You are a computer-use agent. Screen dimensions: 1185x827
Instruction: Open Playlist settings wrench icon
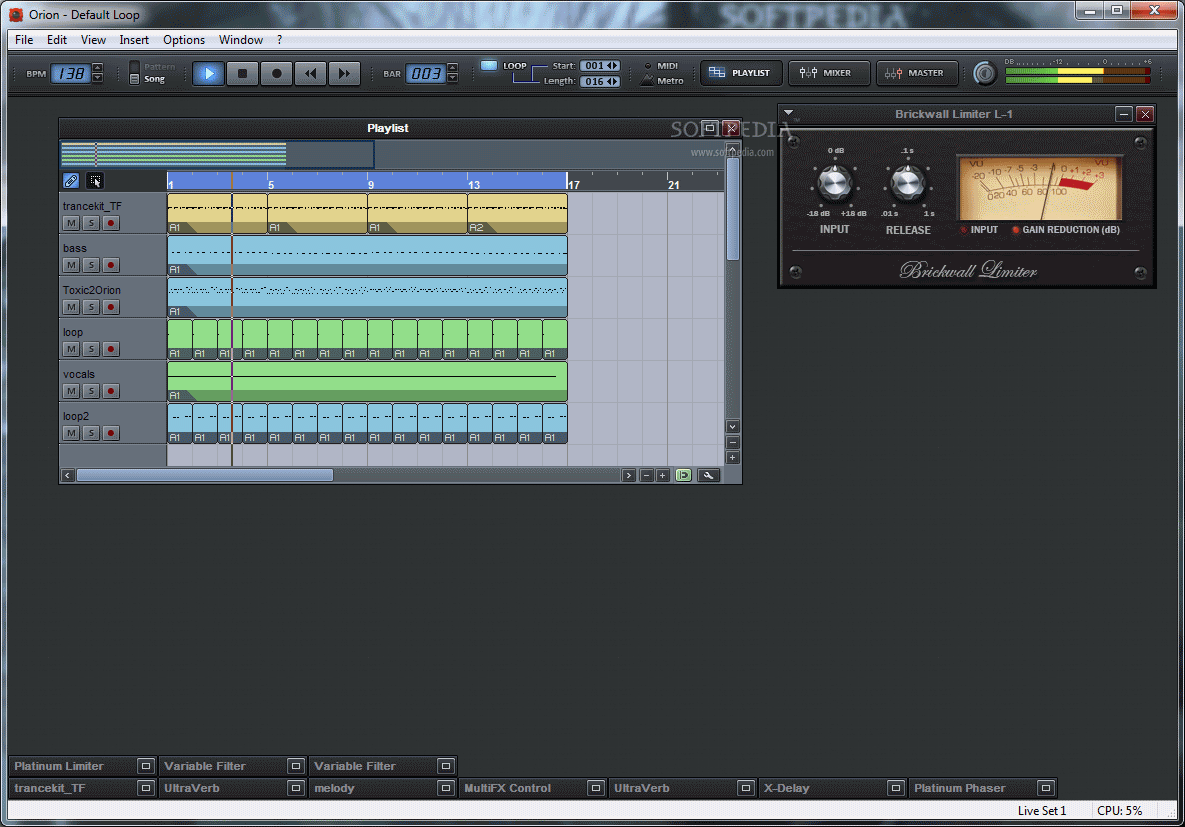click(708, 475)
